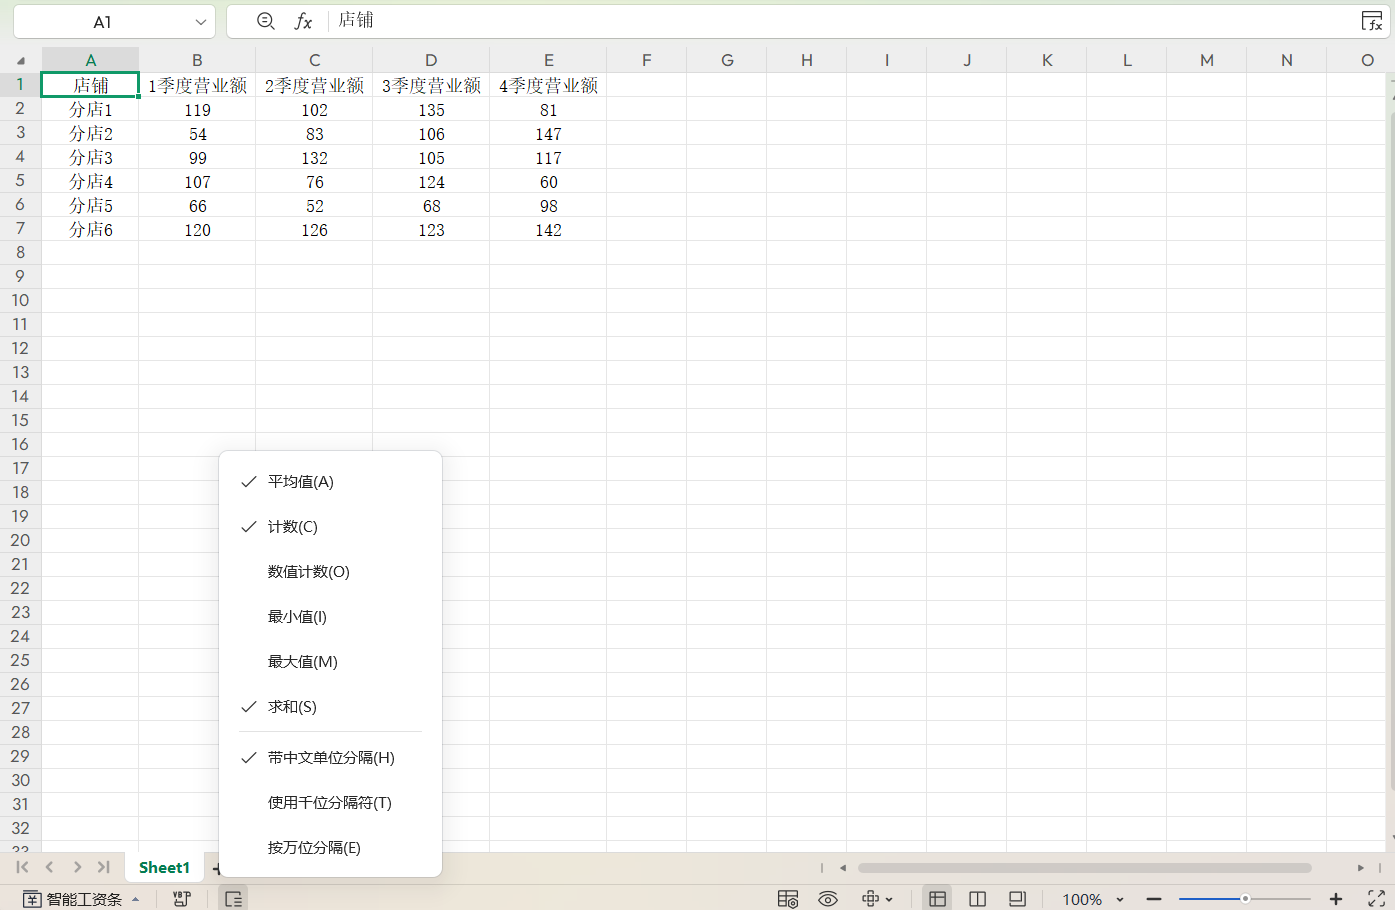
Task: Click the magnifier icon in formula bar
Action: pyautogui.click(x=265, y=21)
